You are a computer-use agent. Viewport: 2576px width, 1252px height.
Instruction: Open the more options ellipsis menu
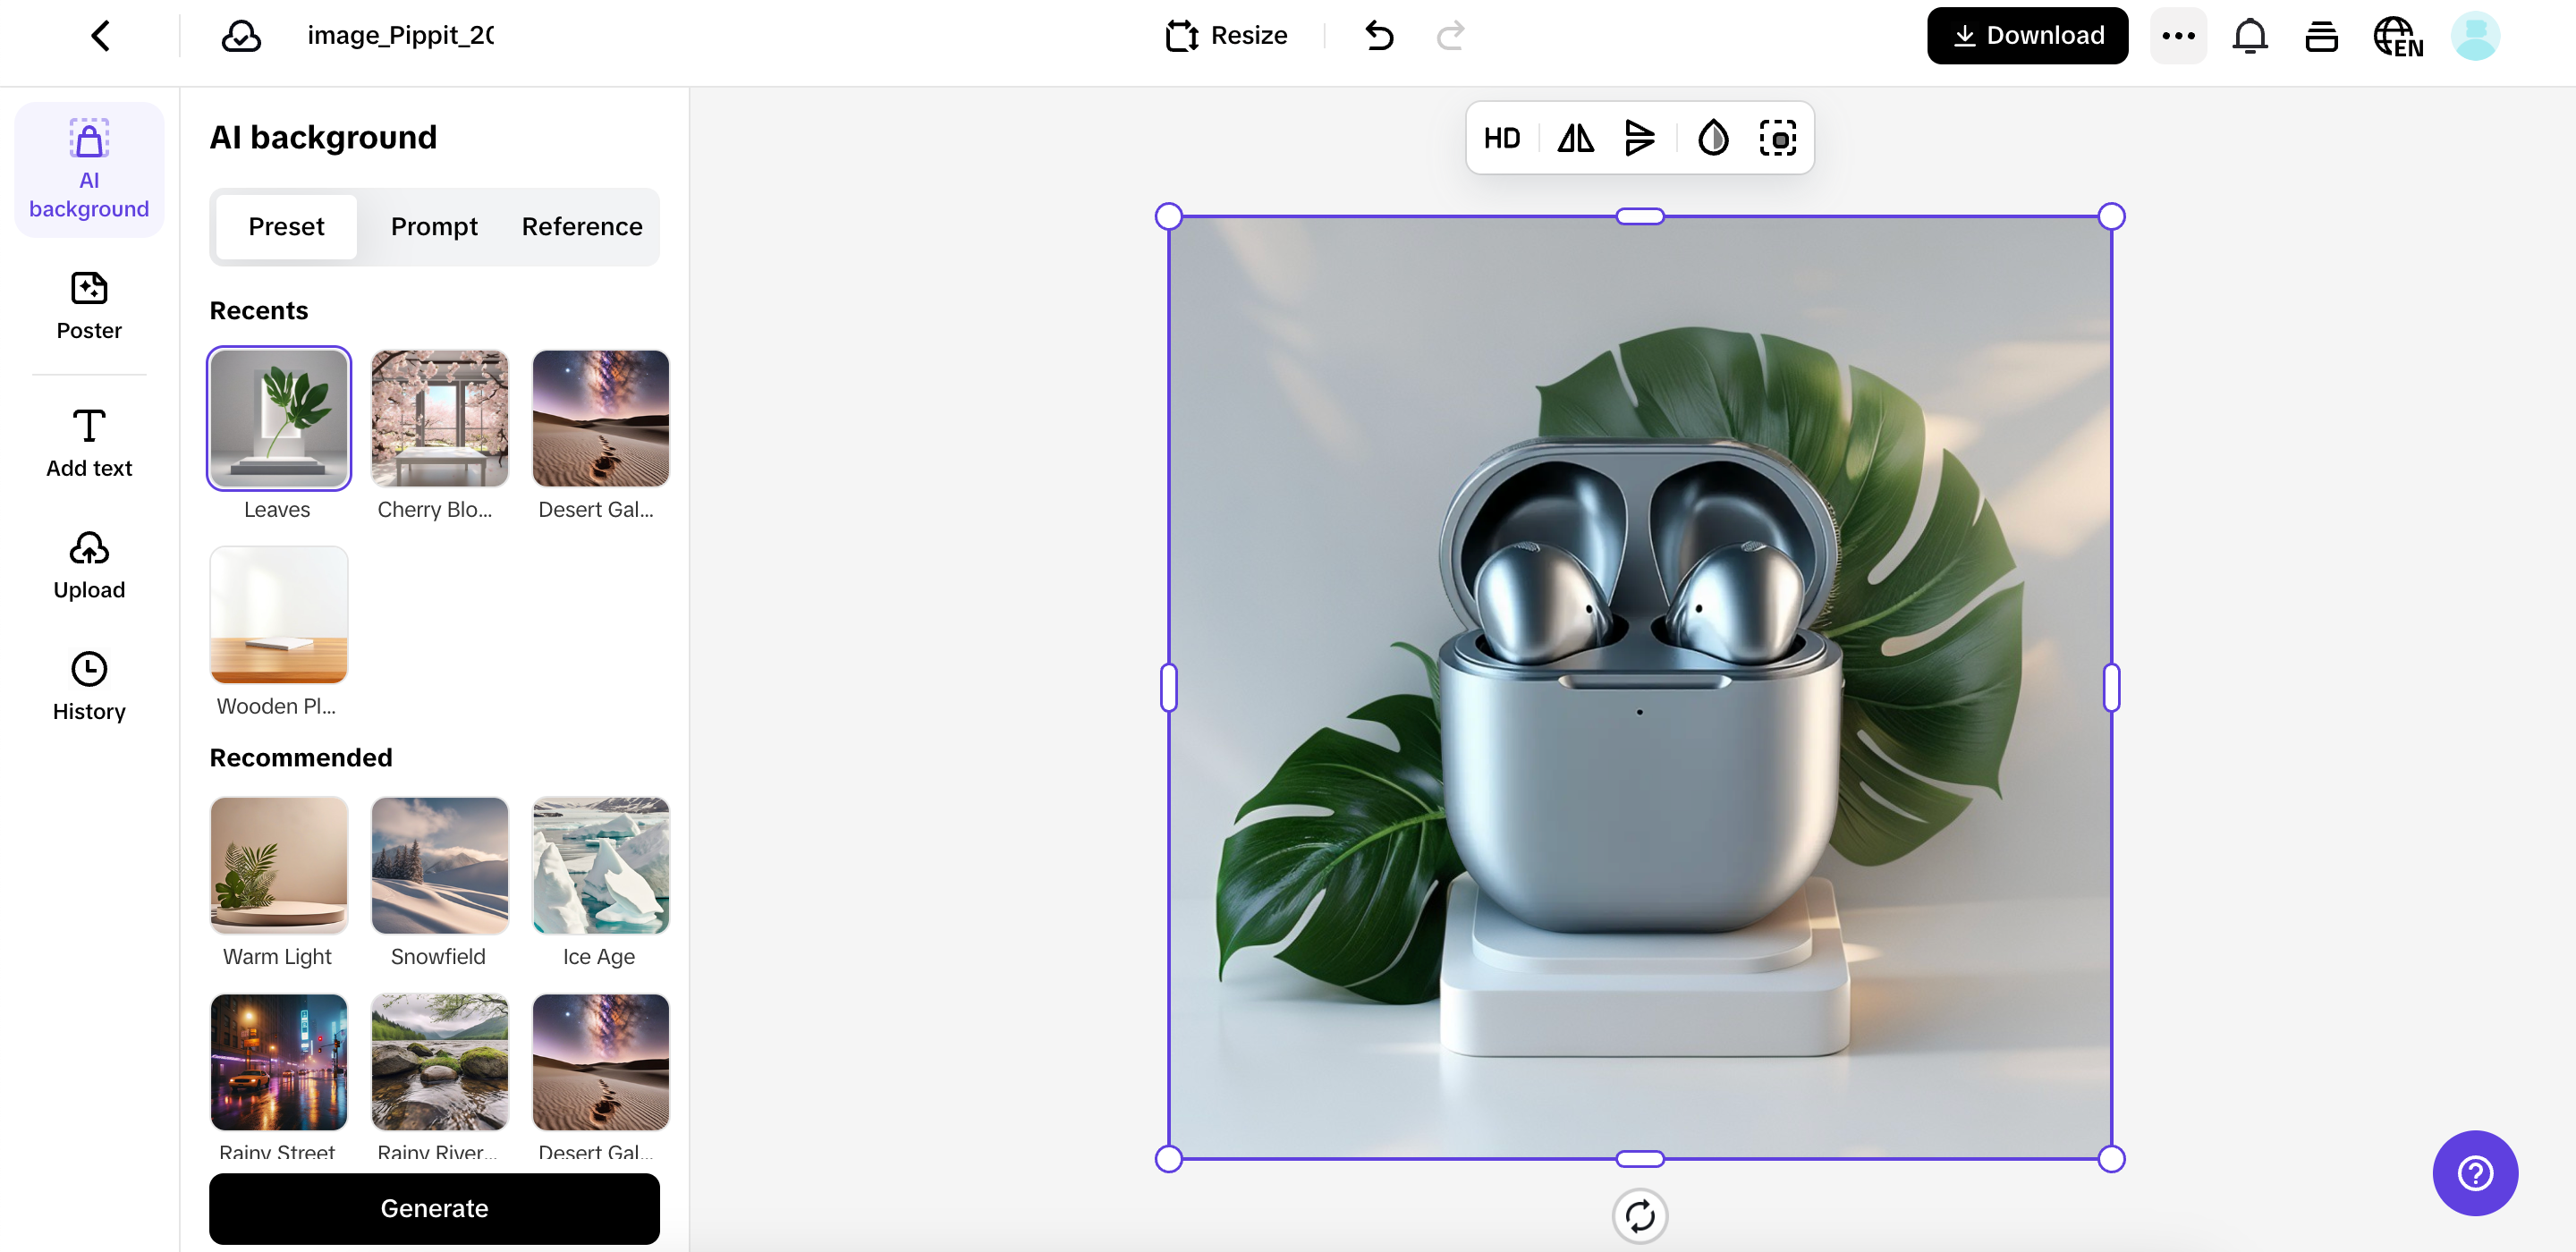click(2178, 35)
